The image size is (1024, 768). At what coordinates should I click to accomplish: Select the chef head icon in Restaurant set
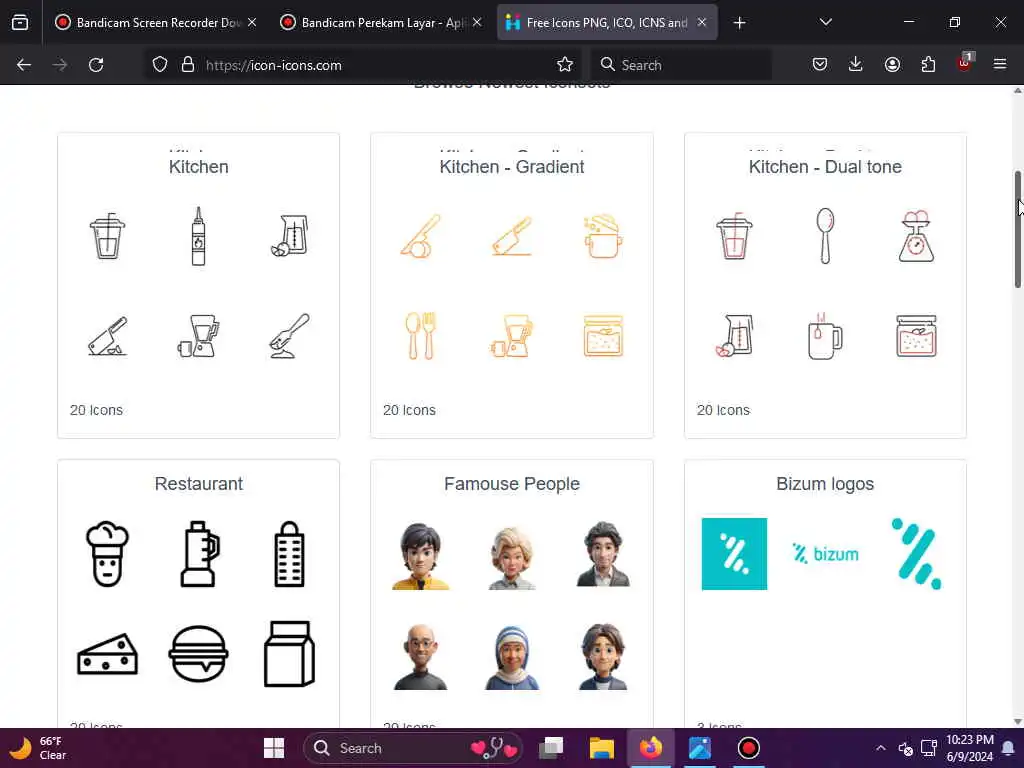tap(108, 554)
